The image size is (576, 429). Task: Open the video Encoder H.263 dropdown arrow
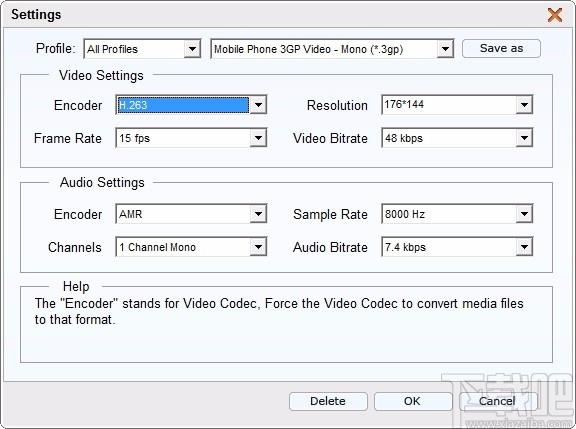(258, 105)
